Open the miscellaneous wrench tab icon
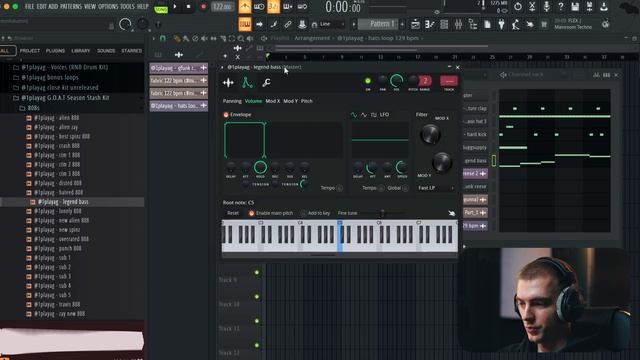Viewport: 640px width, 360px height. pyautogui.click(x=266, y=83)
